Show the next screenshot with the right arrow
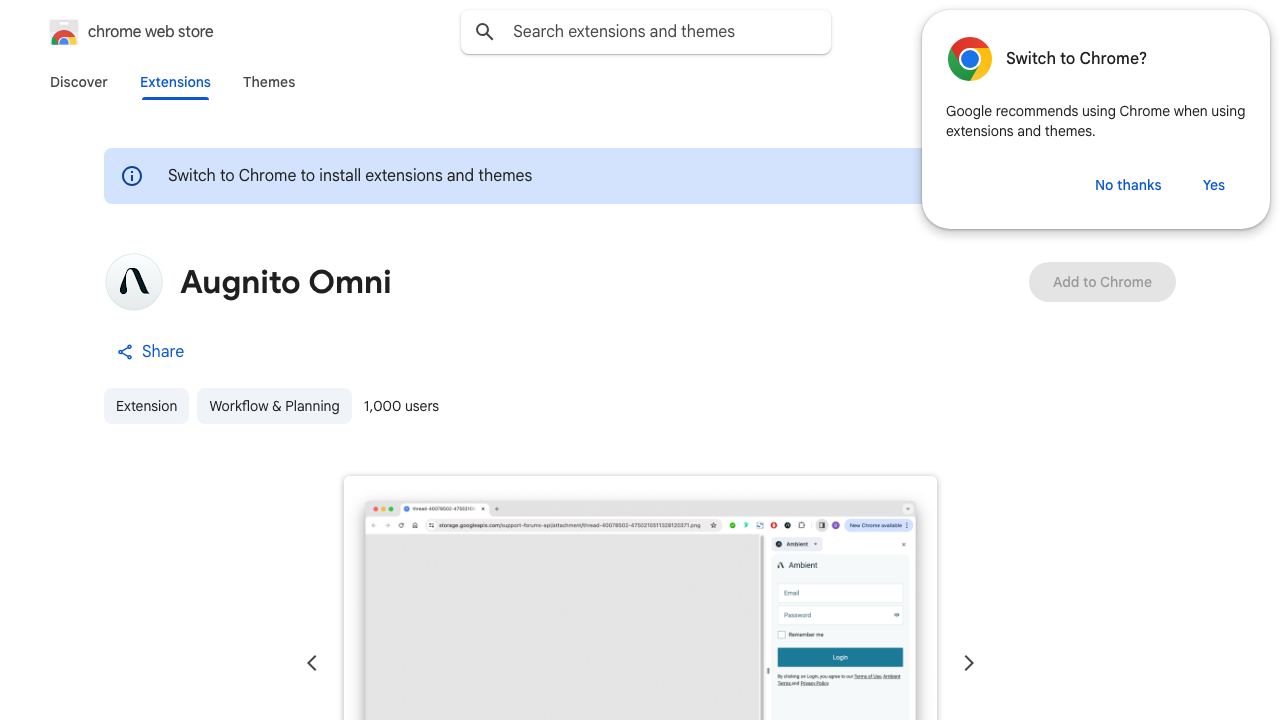 pyautogui.click(x=968, y=663)
